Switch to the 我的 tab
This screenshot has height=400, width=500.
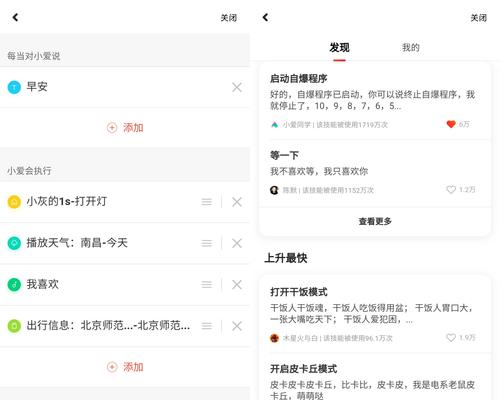pos(411,48)
